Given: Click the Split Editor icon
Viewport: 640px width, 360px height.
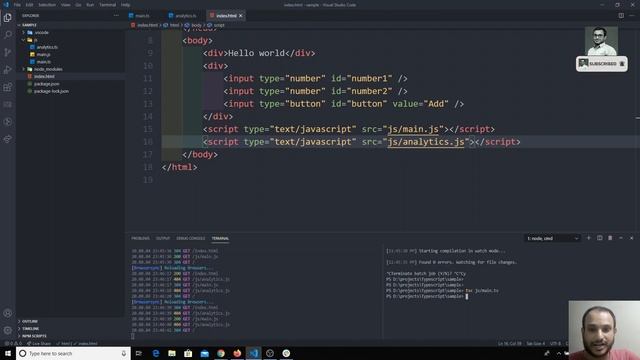Looking at the screenshot, I should (x=621, y=16).
